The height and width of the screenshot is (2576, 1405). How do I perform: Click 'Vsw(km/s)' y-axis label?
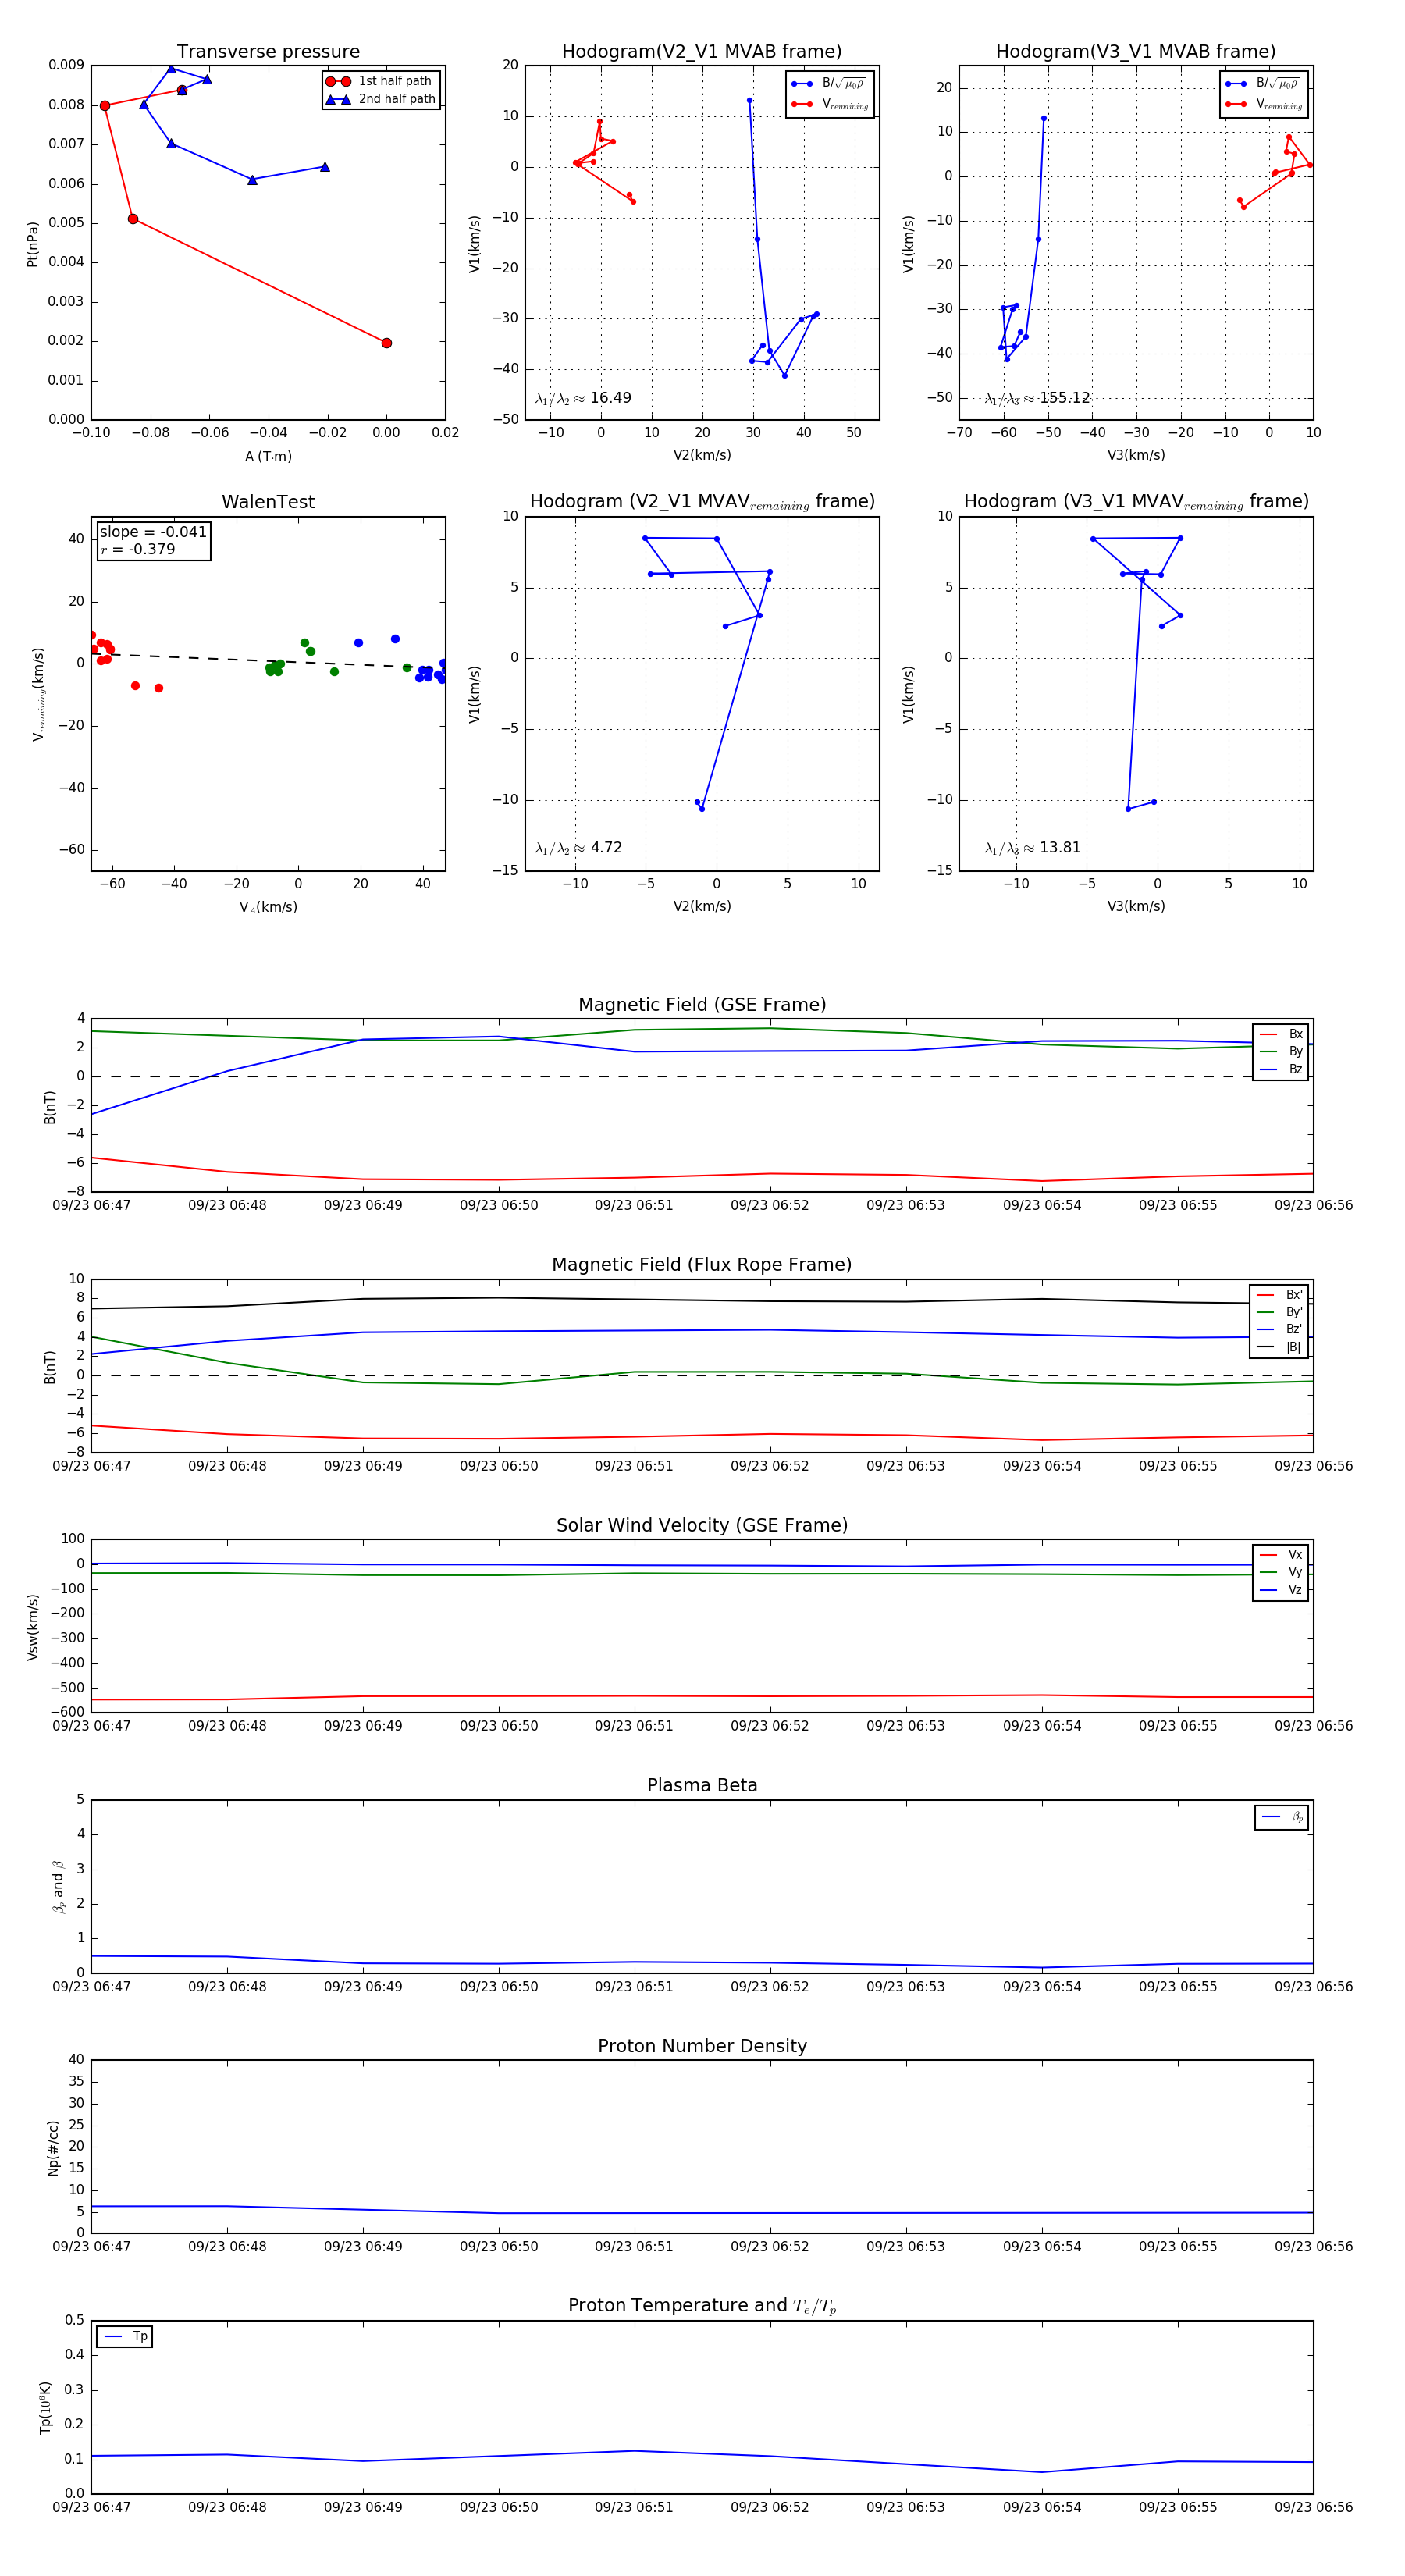click(x=32, y=1627)
